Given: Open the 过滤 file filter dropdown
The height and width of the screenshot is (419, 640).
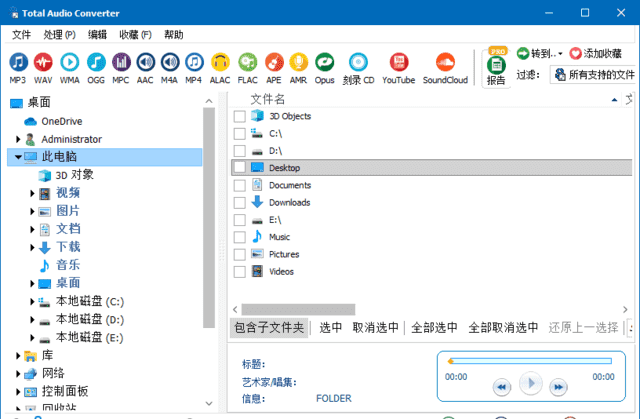Looking at the screenshot, I should (593, 75).
